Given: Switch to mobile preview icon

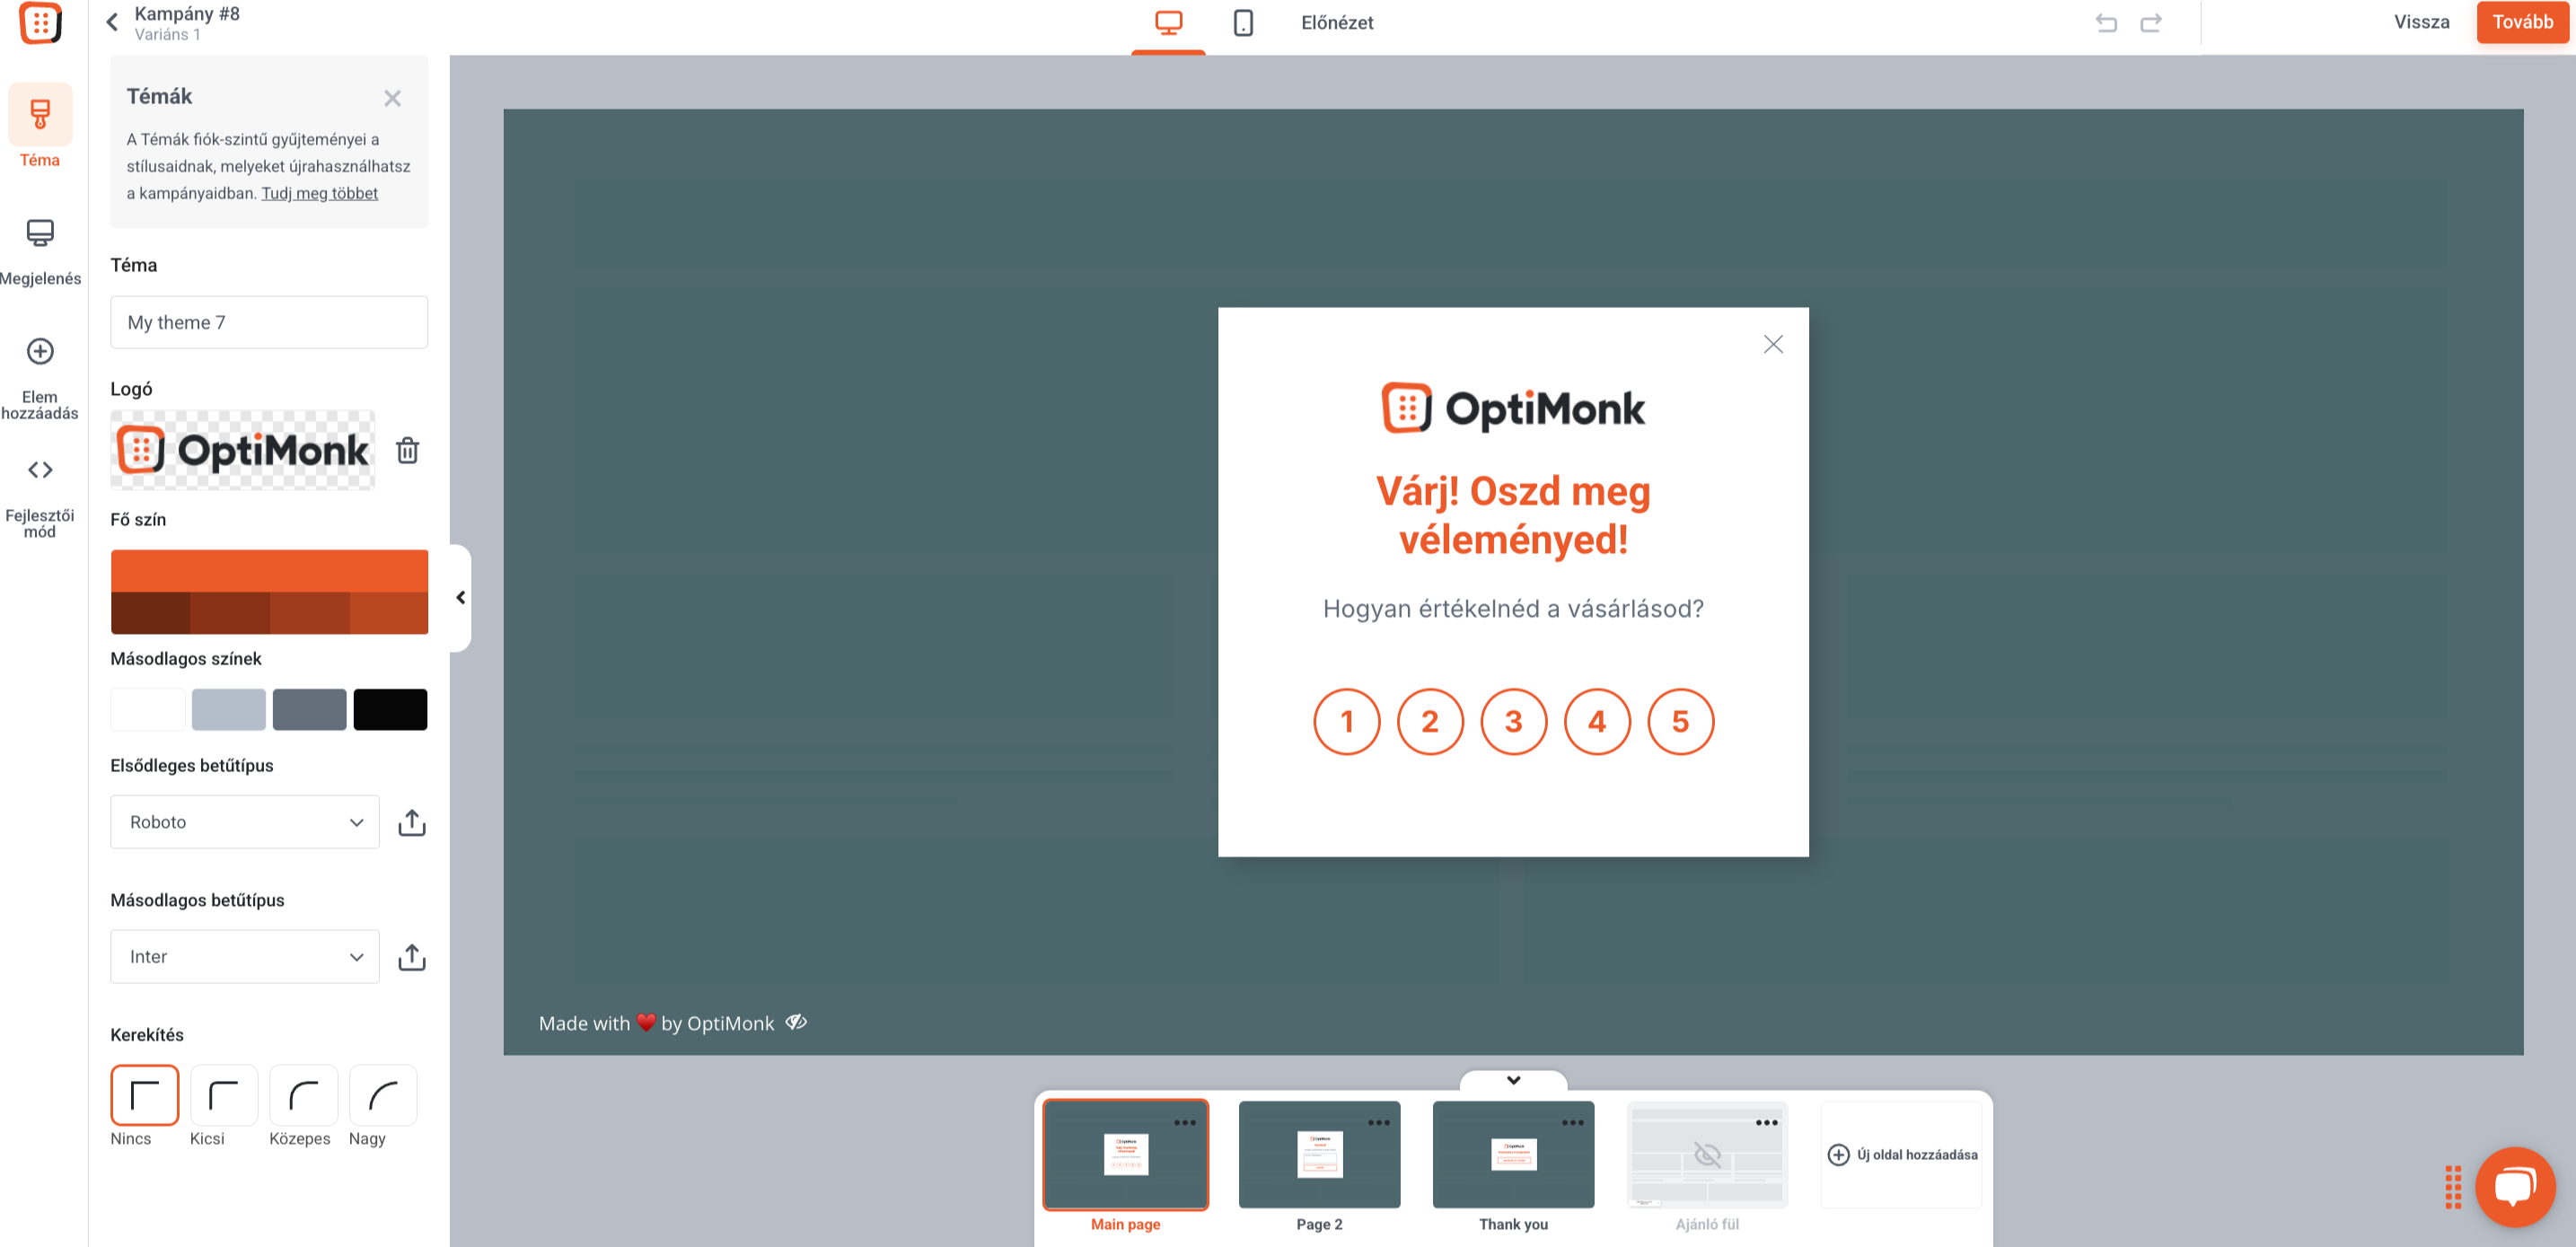Looking at the screenshot, I should click(x=1243, y=23).
